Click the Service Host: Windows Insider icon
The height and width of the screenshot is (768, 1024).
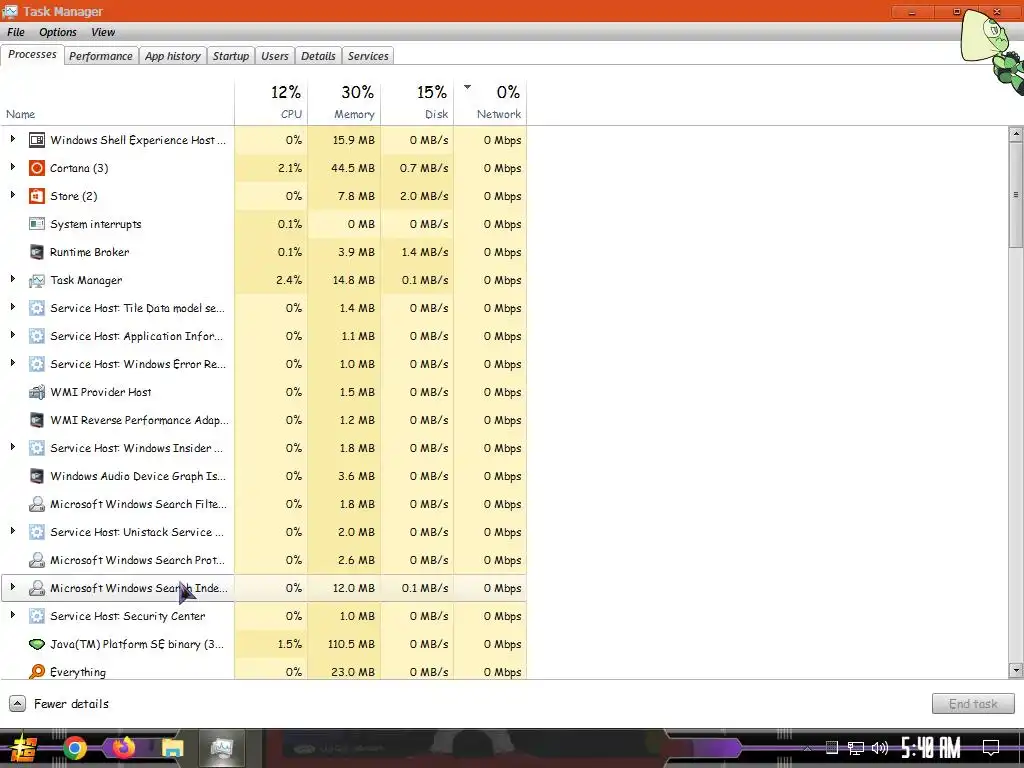[x=37, y=448]
